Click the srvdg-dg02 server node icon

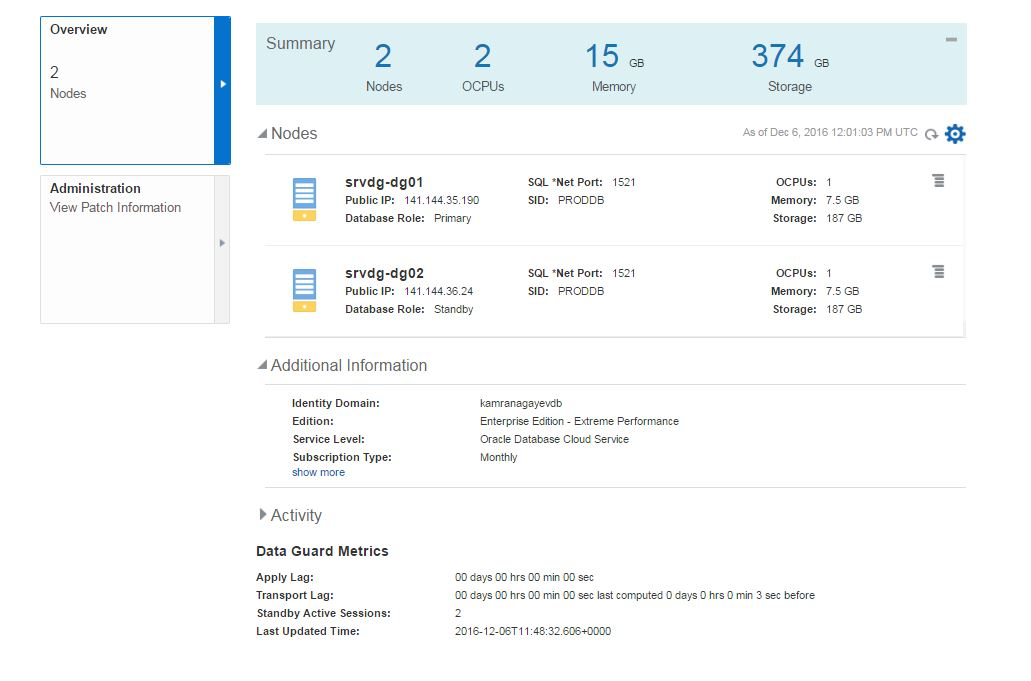(x=304, y=291)
